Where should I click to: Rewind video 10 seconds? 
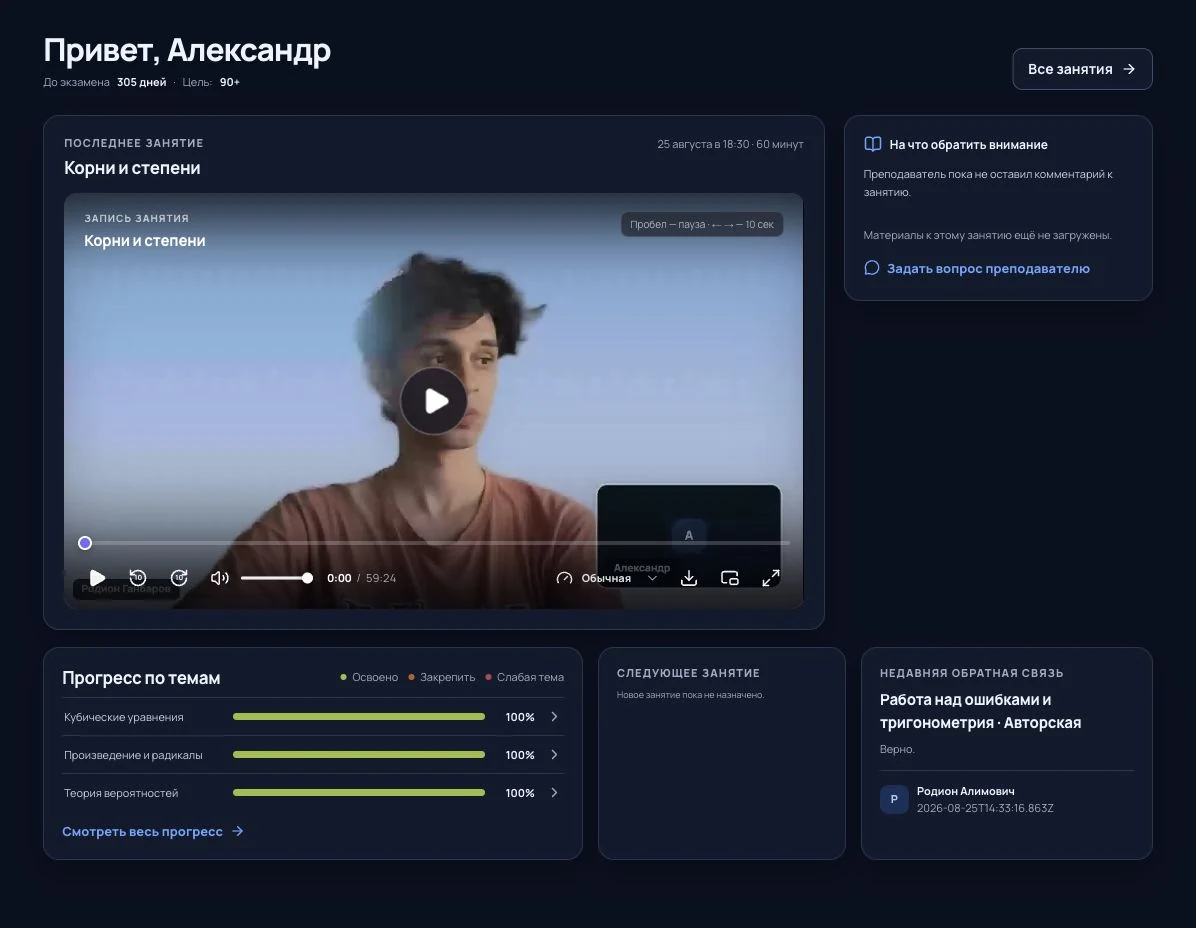pyautogui.click(x=138, y=578)
